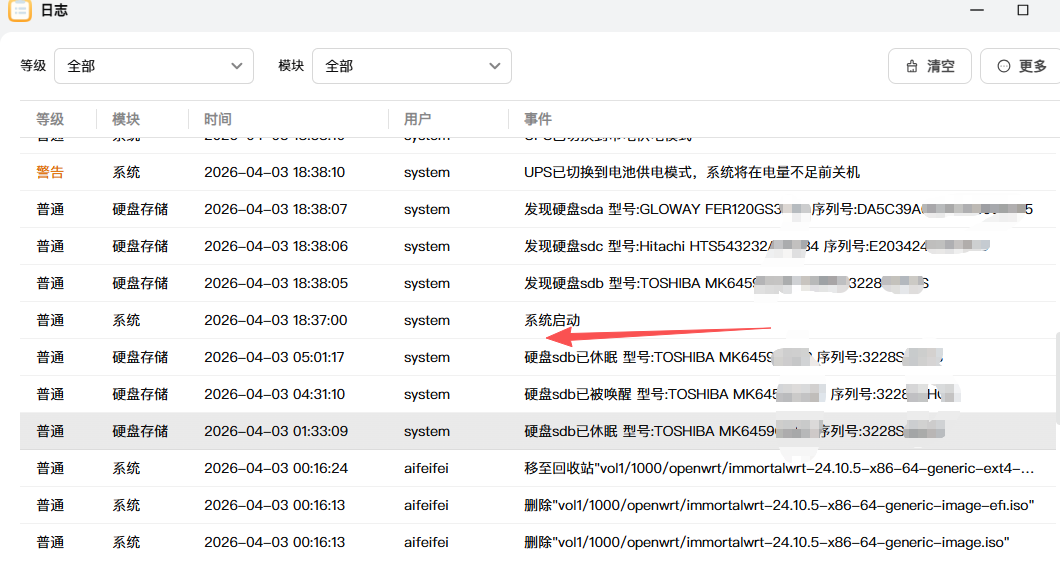Viewport: 1060px width, 563px height.
Task: Maximize the 日志 window
Action: 1023,9
